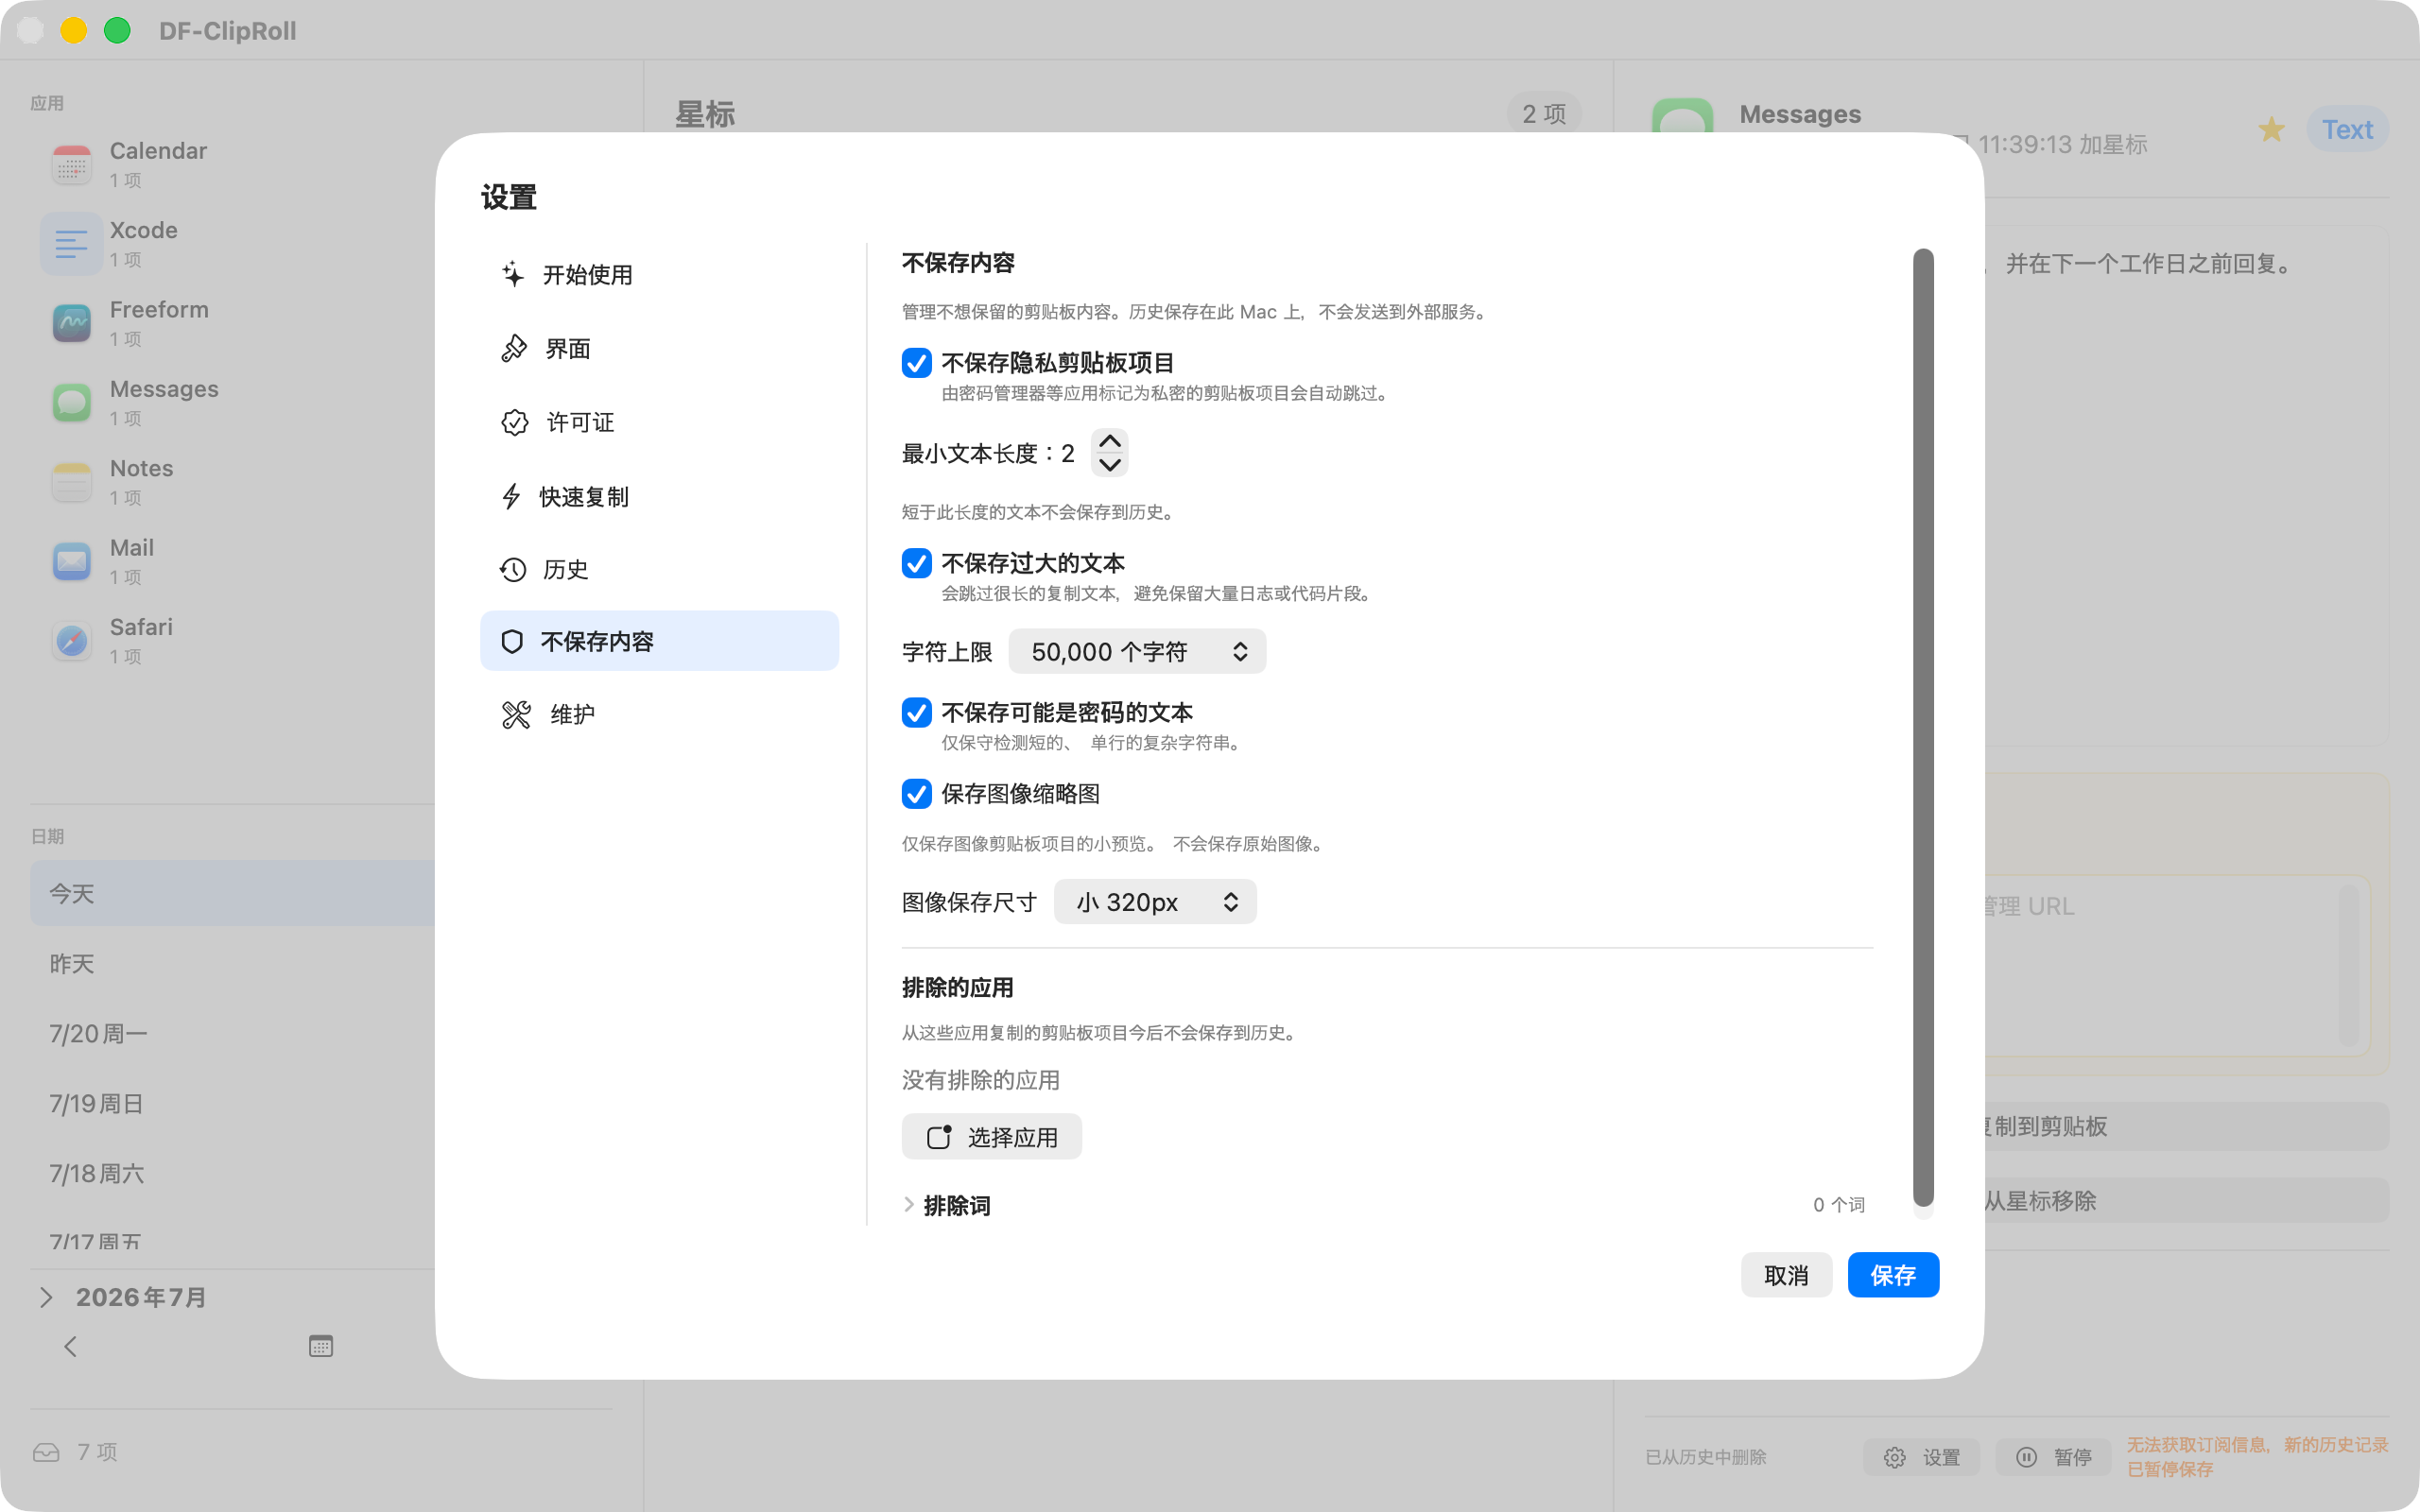Click the wrench tools icon beside 维护
This screenshot has height=1512, width=2420.
516,714
